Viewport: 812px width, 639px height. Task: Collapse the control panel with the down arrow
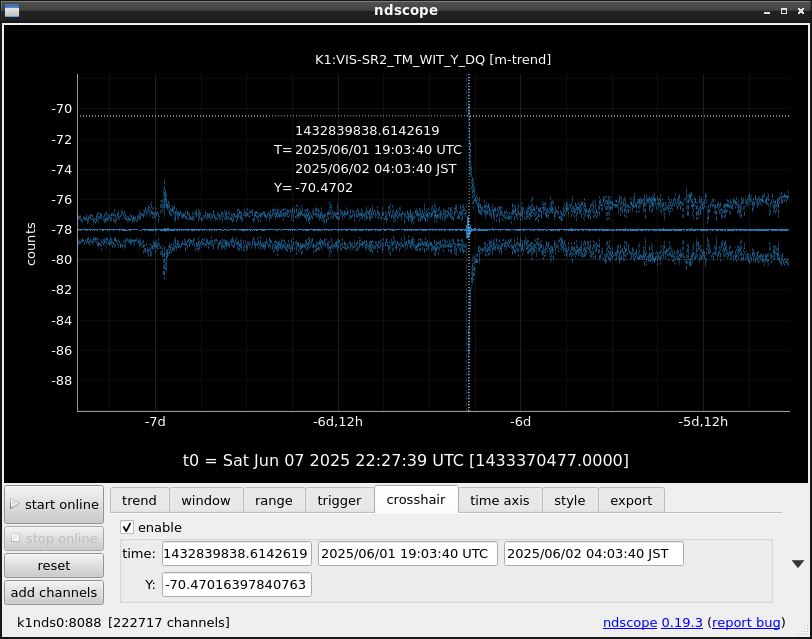pyautogui.click(x=798, y=564)
